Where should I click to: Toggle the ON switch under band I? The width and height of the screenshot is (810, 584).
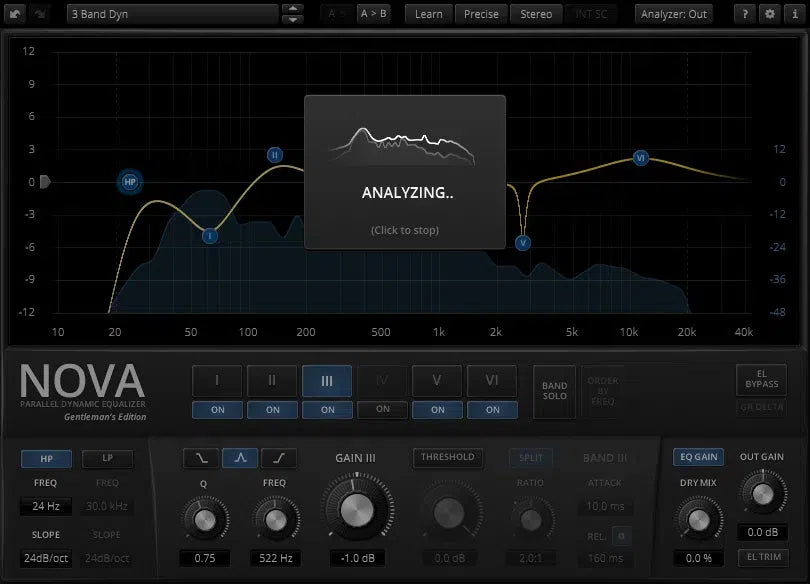pos(218,409)
